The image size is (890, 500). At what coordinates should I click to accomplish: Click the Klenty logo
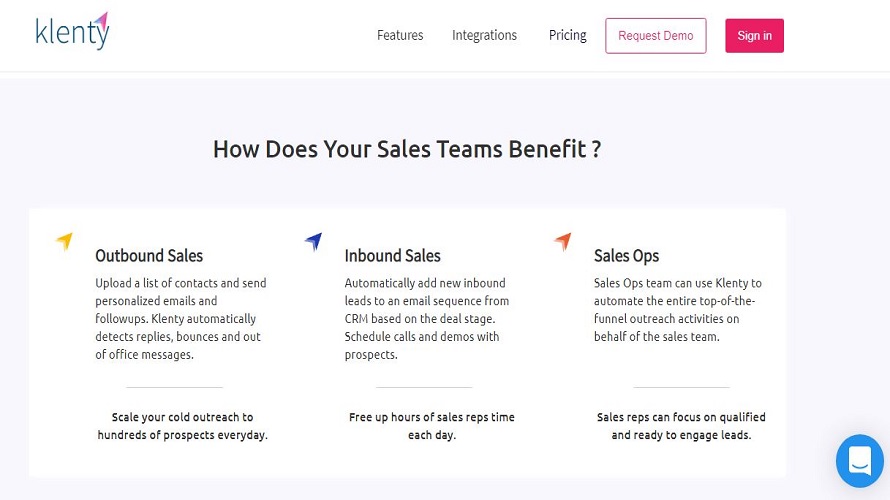point(72,31)
